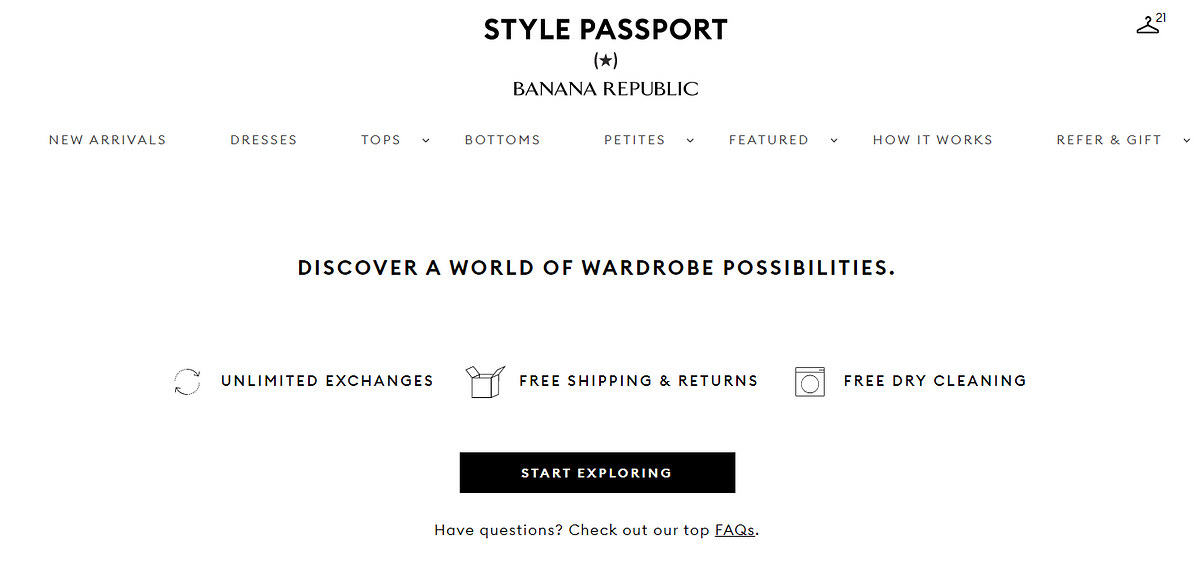
Task: Open the Petites navigation item
Action: pyautogui.click(x=635, y=140)
